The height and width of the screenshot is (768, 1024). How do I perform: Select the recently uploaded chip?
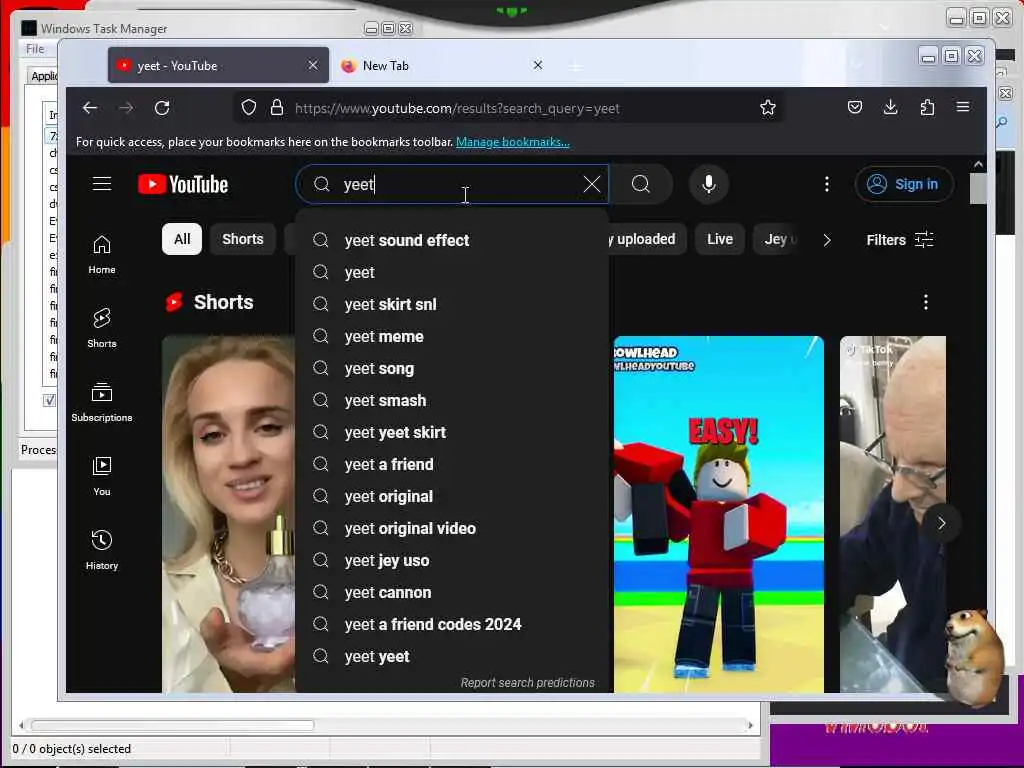(x=646, y=239)
